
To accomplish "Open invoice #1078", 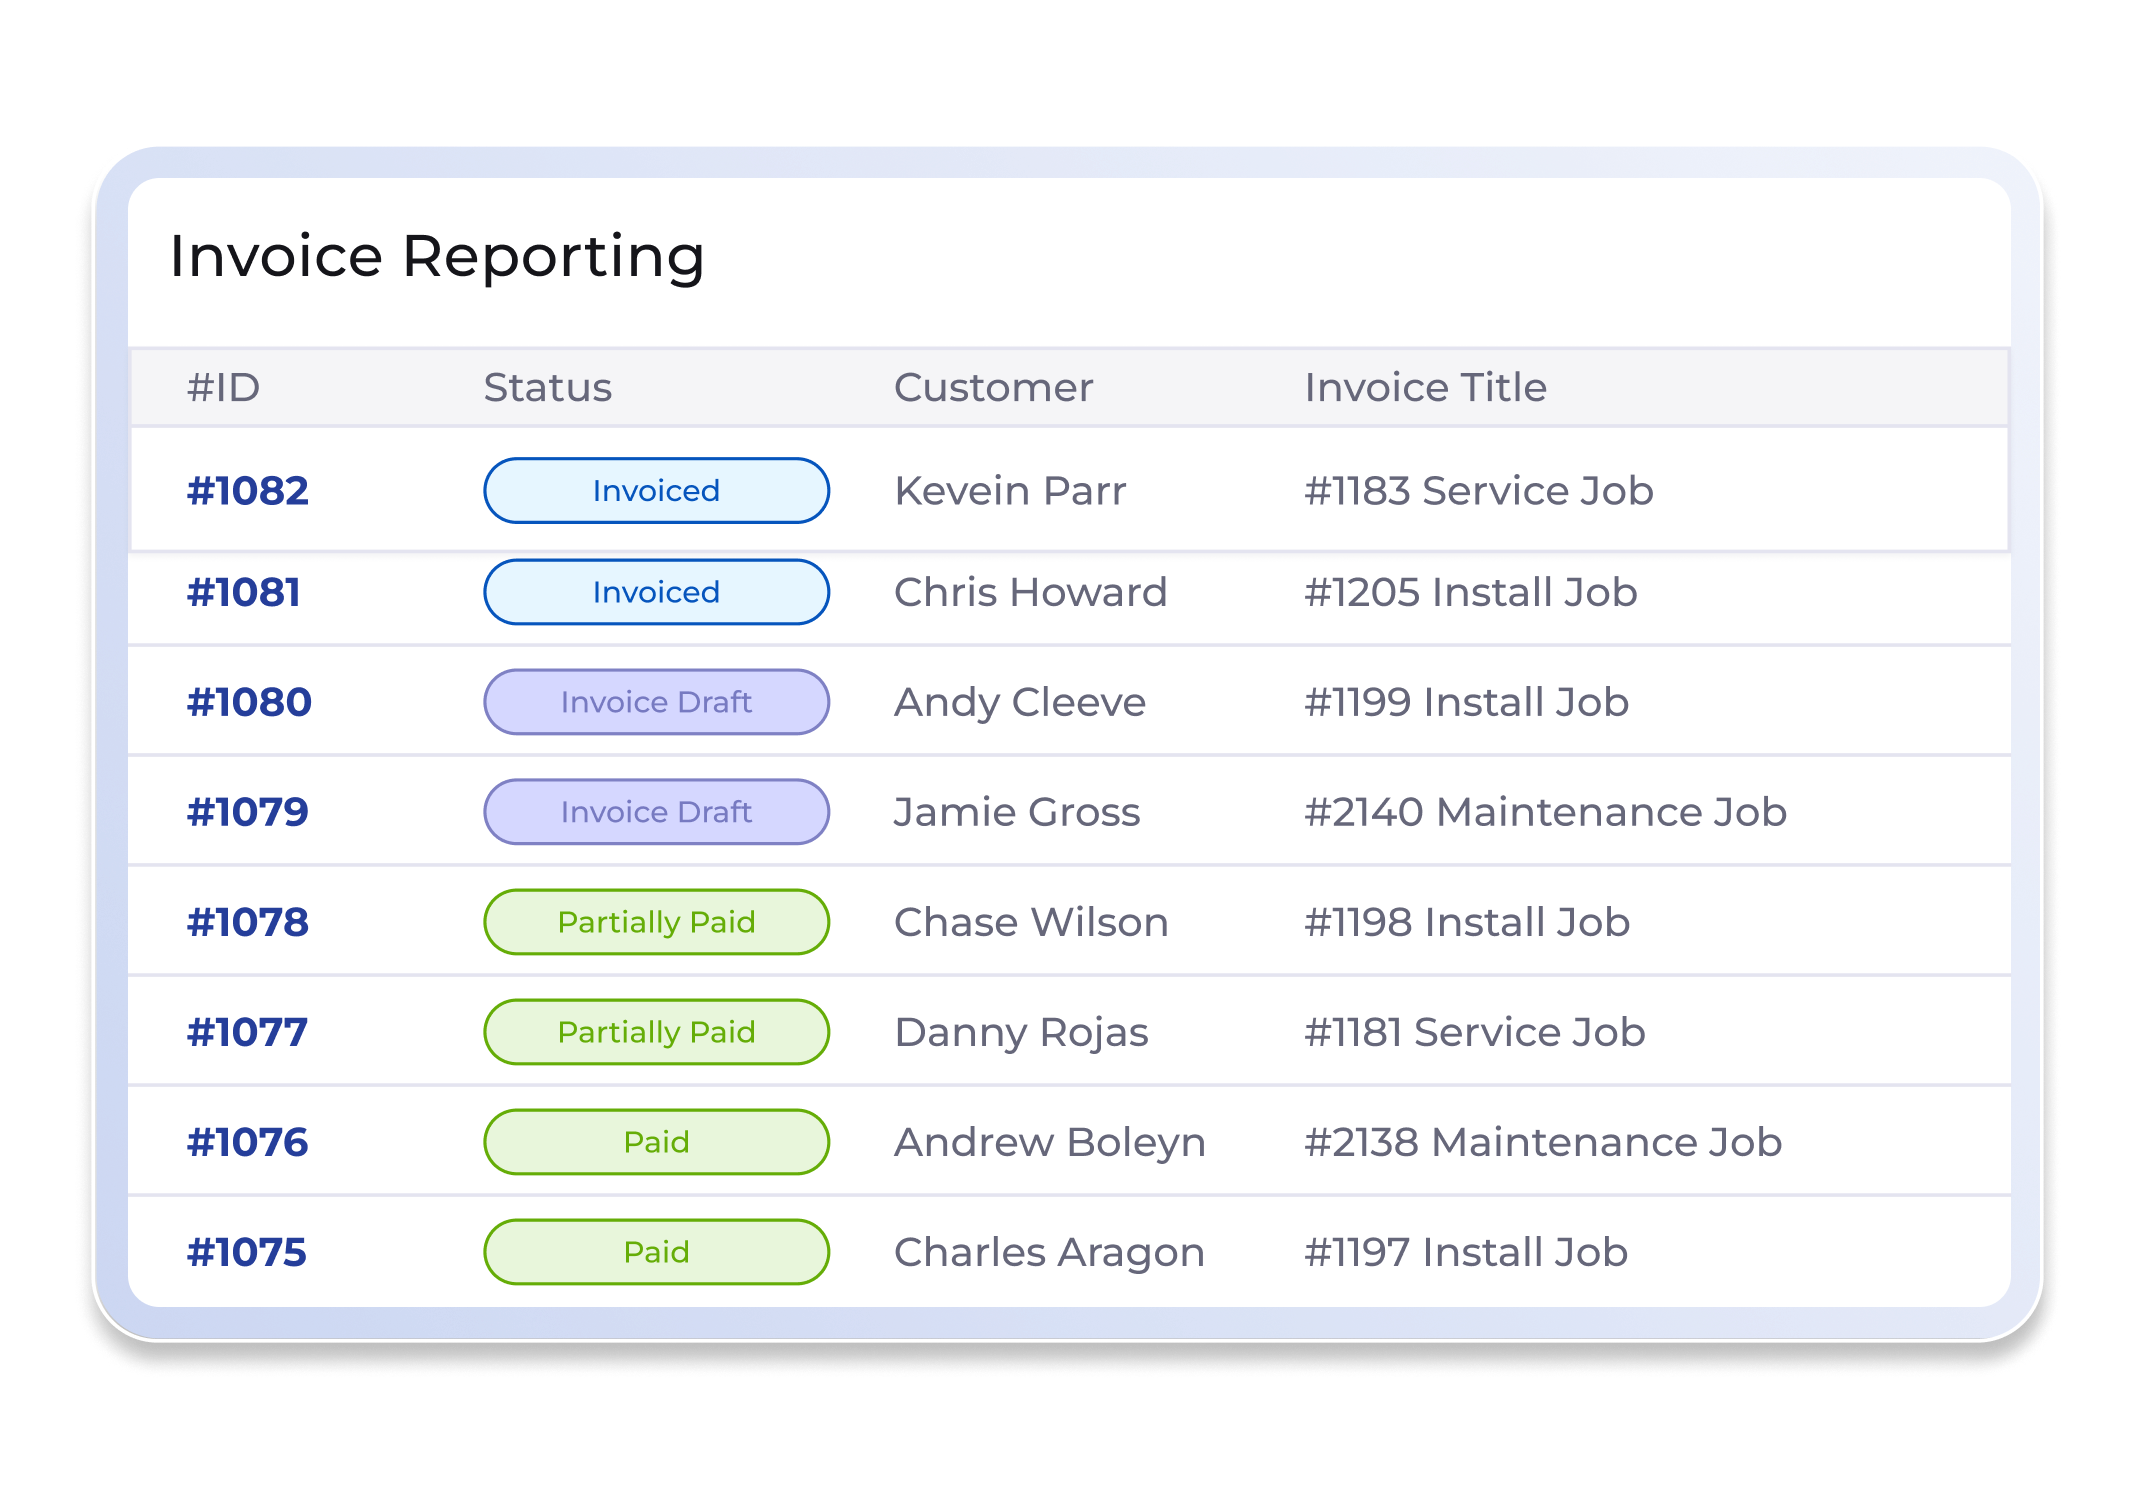I will pyautogui.click(x=248, y=923).
